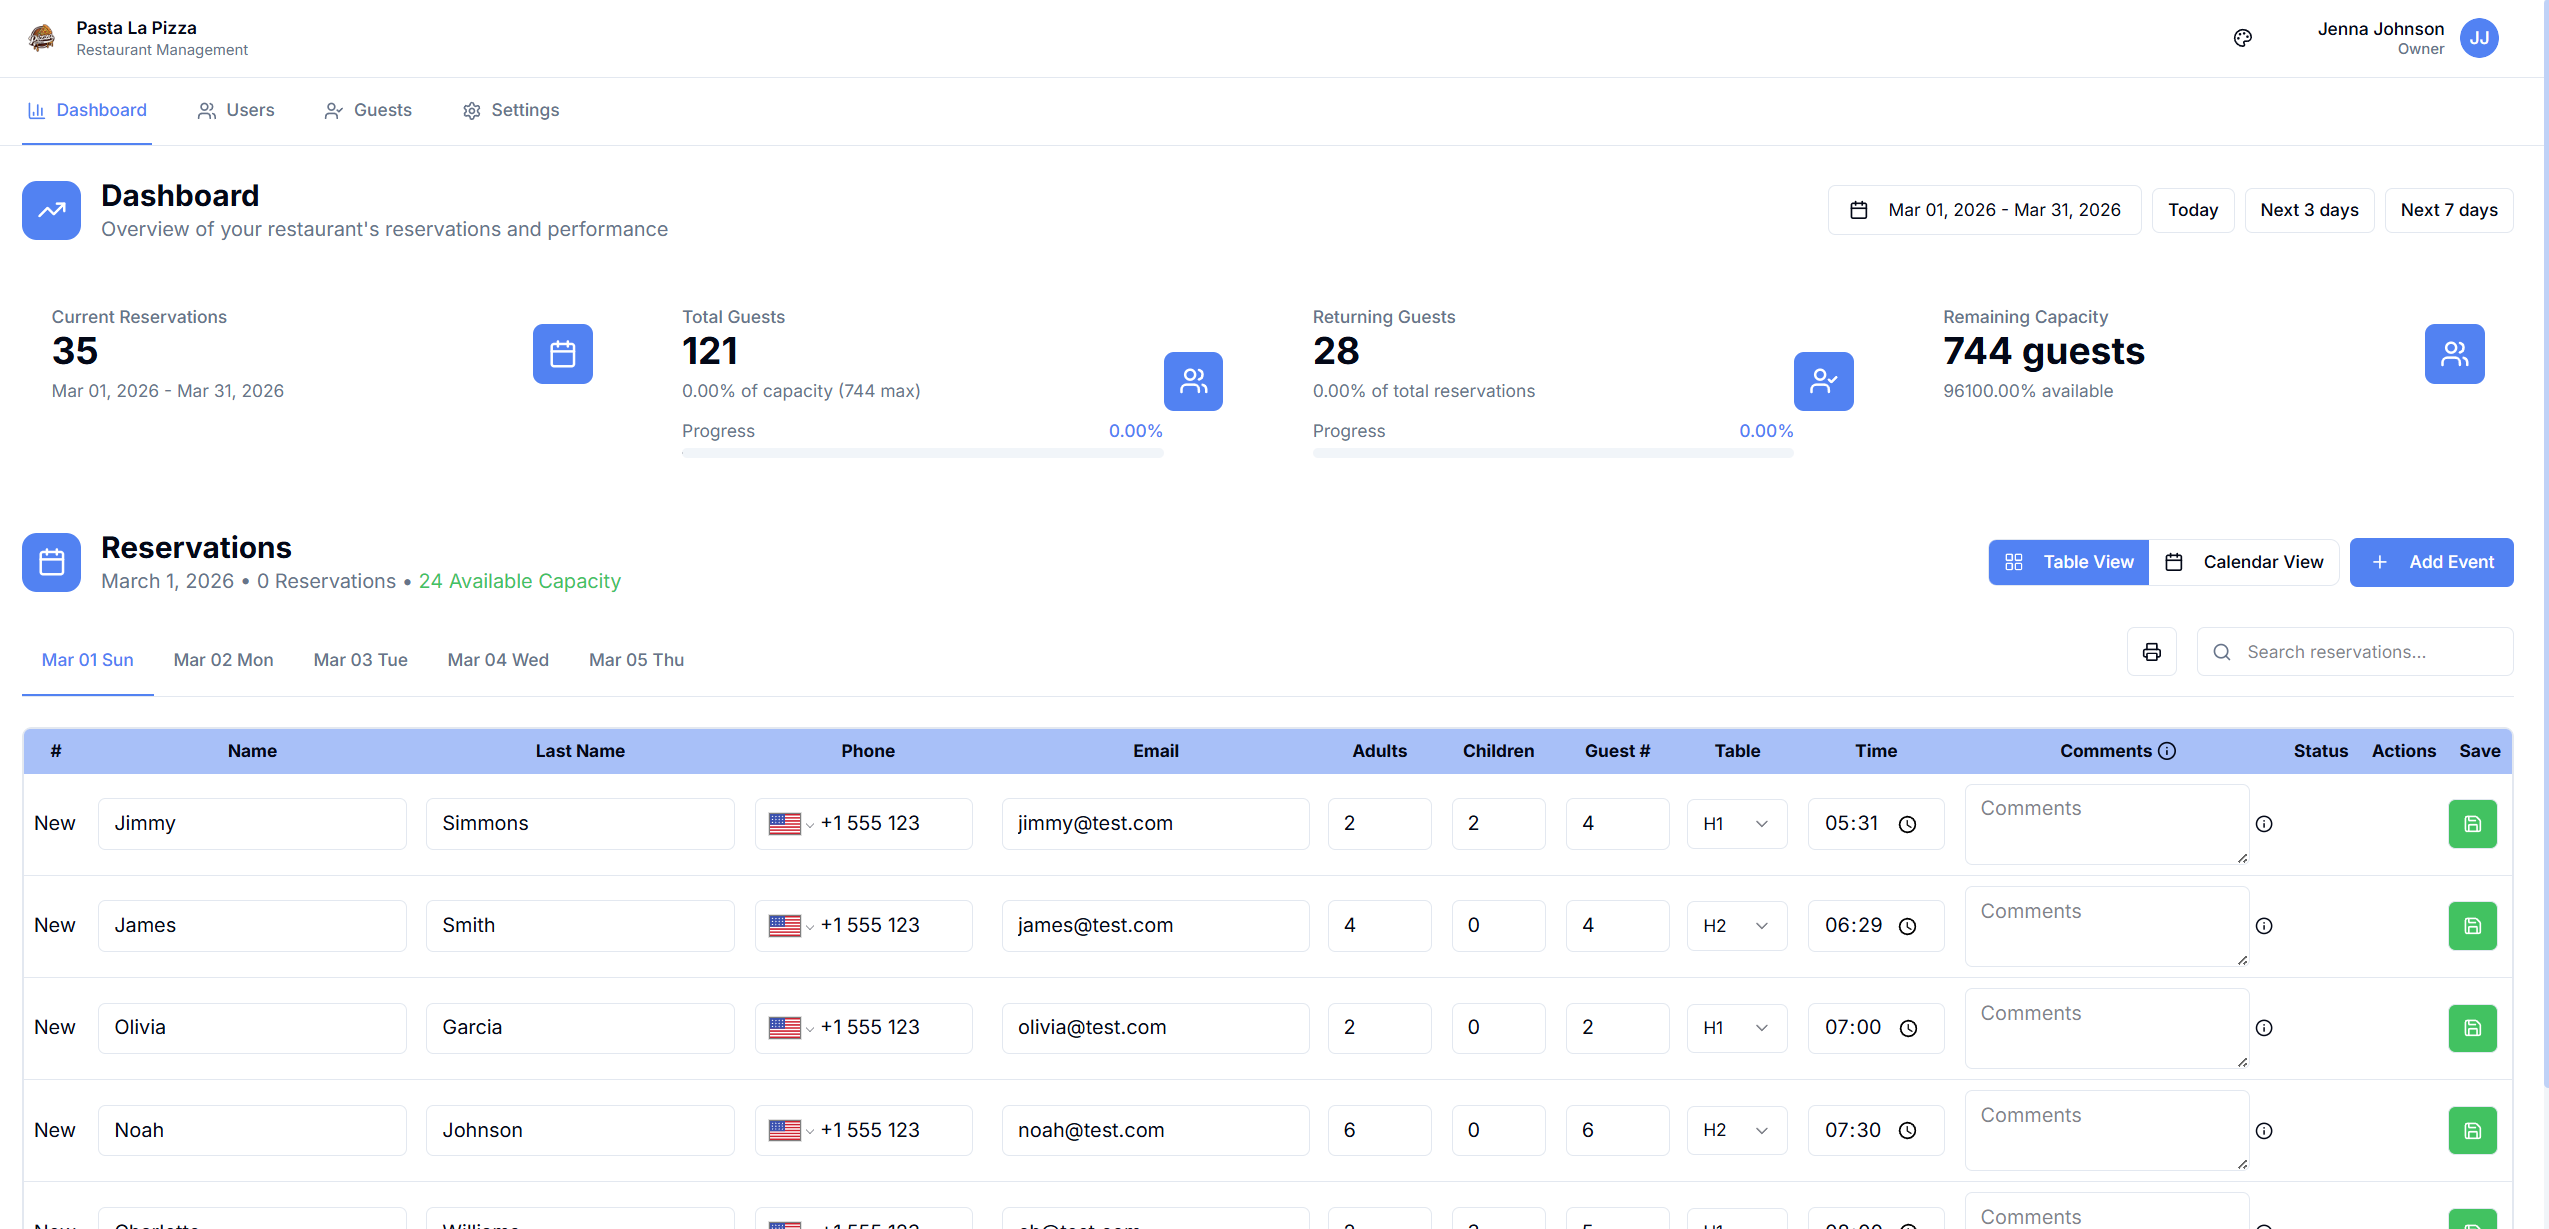Save Noah Johnson's reservation row
Screen dimensions: 2549x1229
tap(2471, 1130)
